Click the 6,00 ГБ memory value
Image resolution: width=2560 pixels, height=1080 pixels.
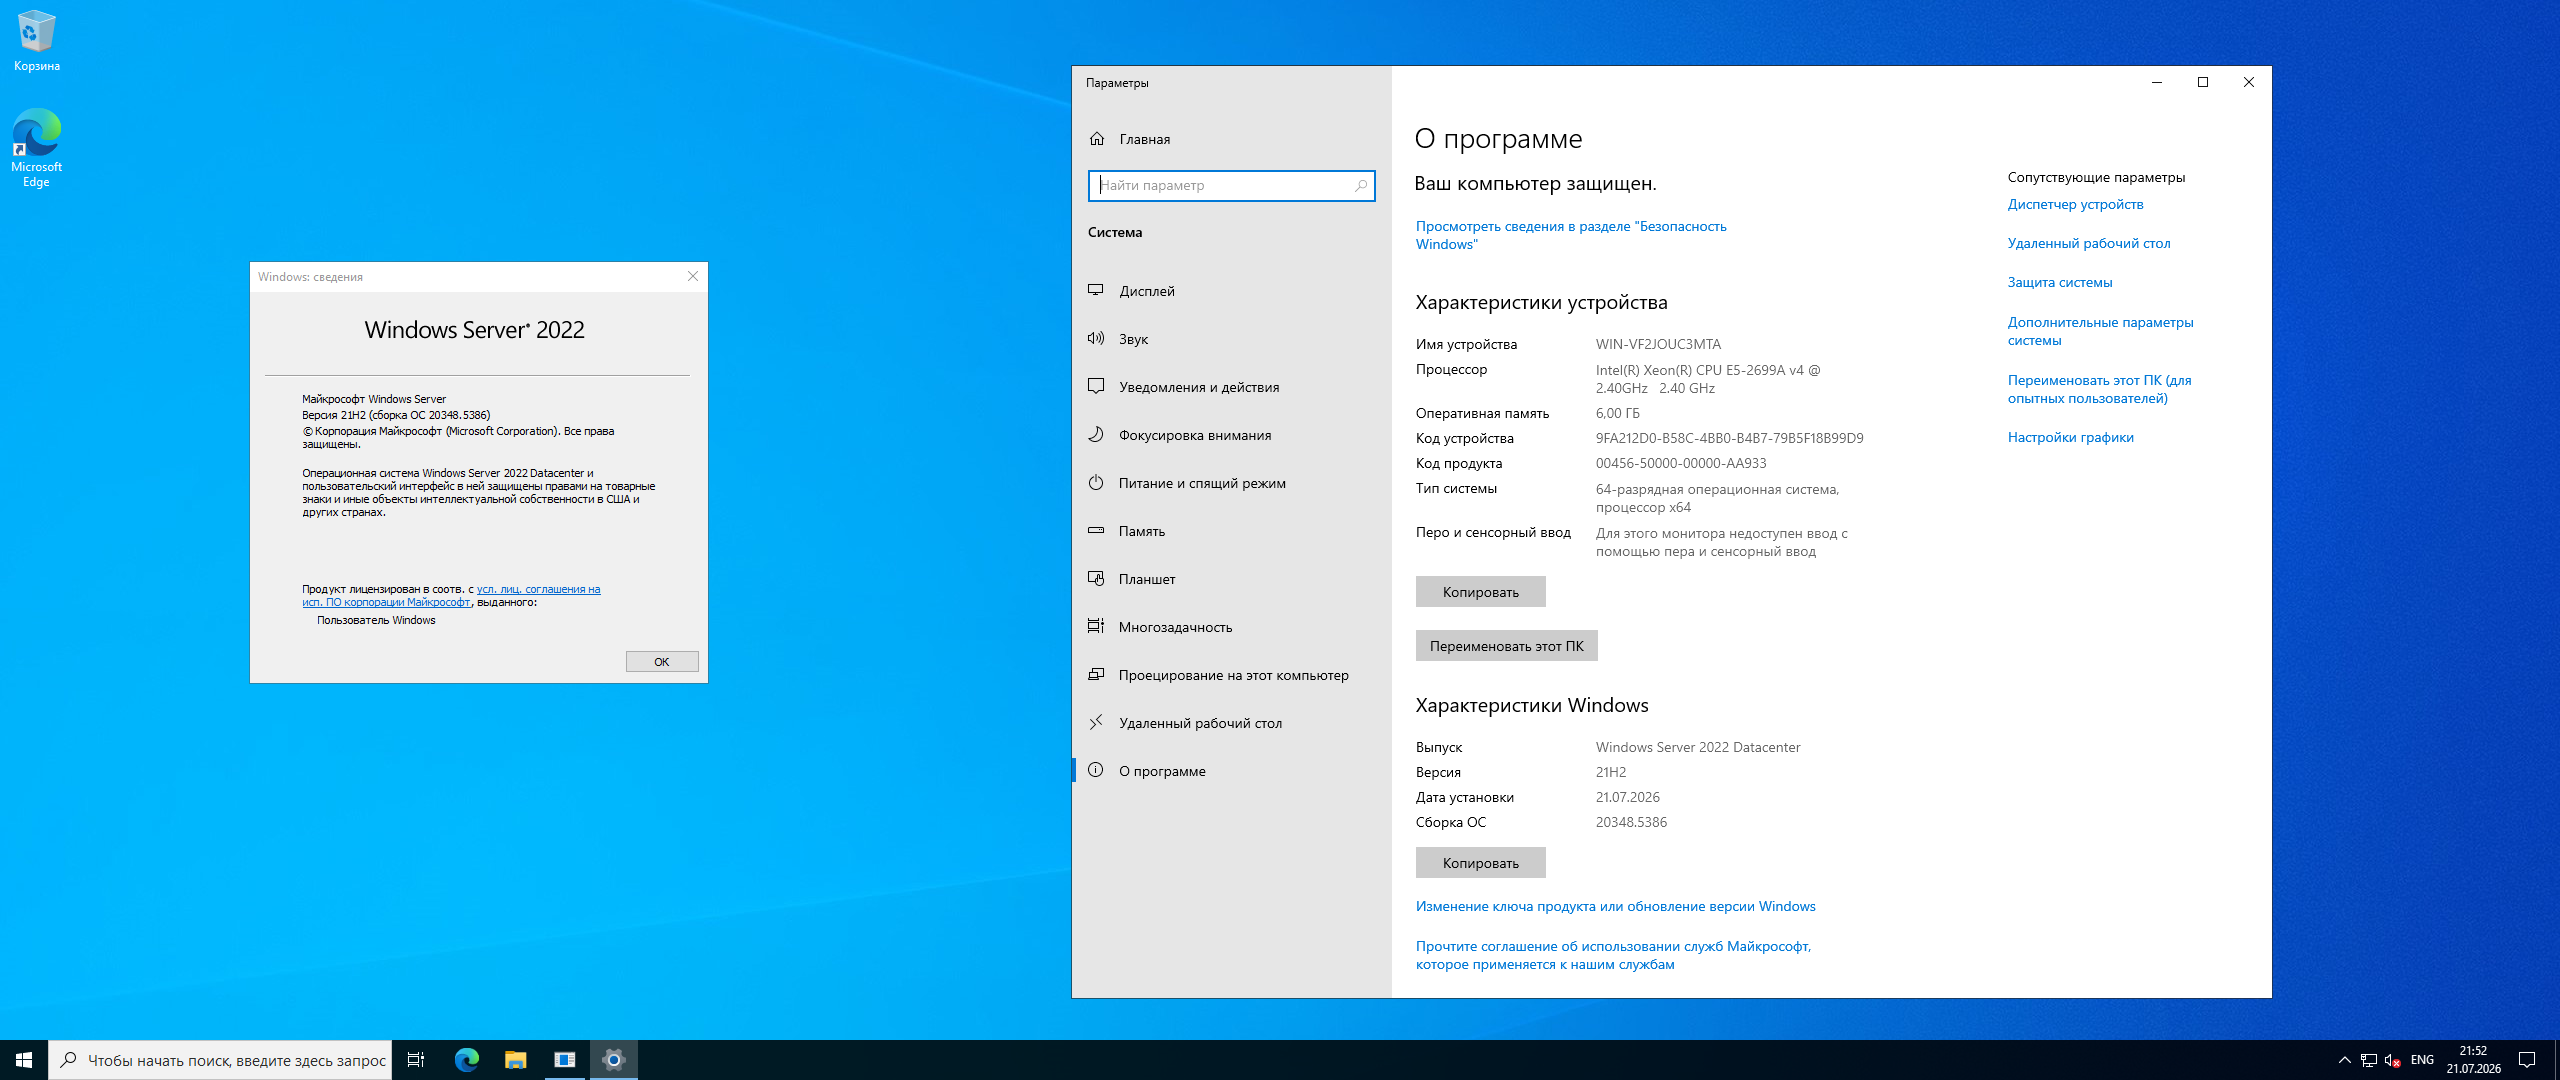1617,413
